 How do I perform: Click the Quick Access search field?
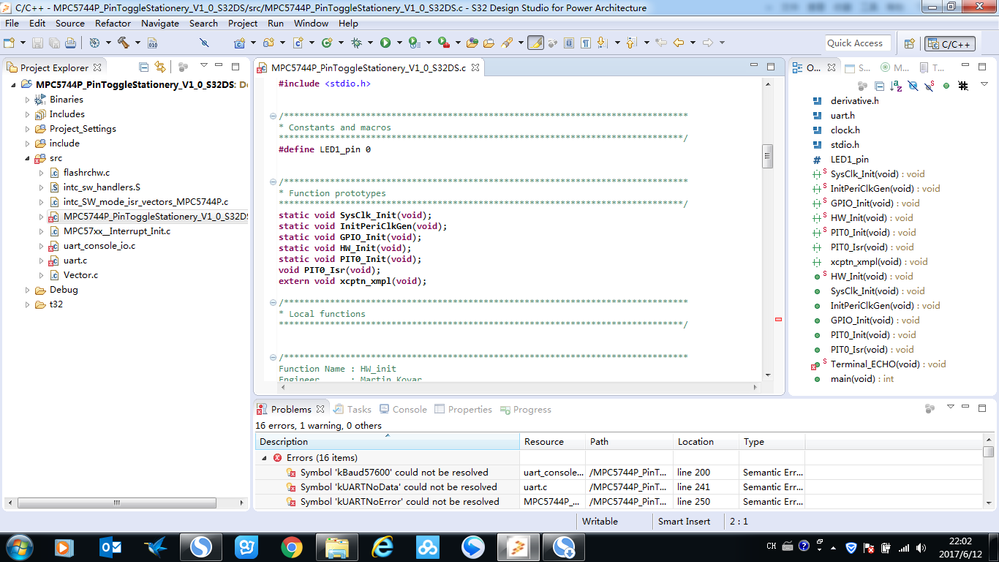(857, 43)
